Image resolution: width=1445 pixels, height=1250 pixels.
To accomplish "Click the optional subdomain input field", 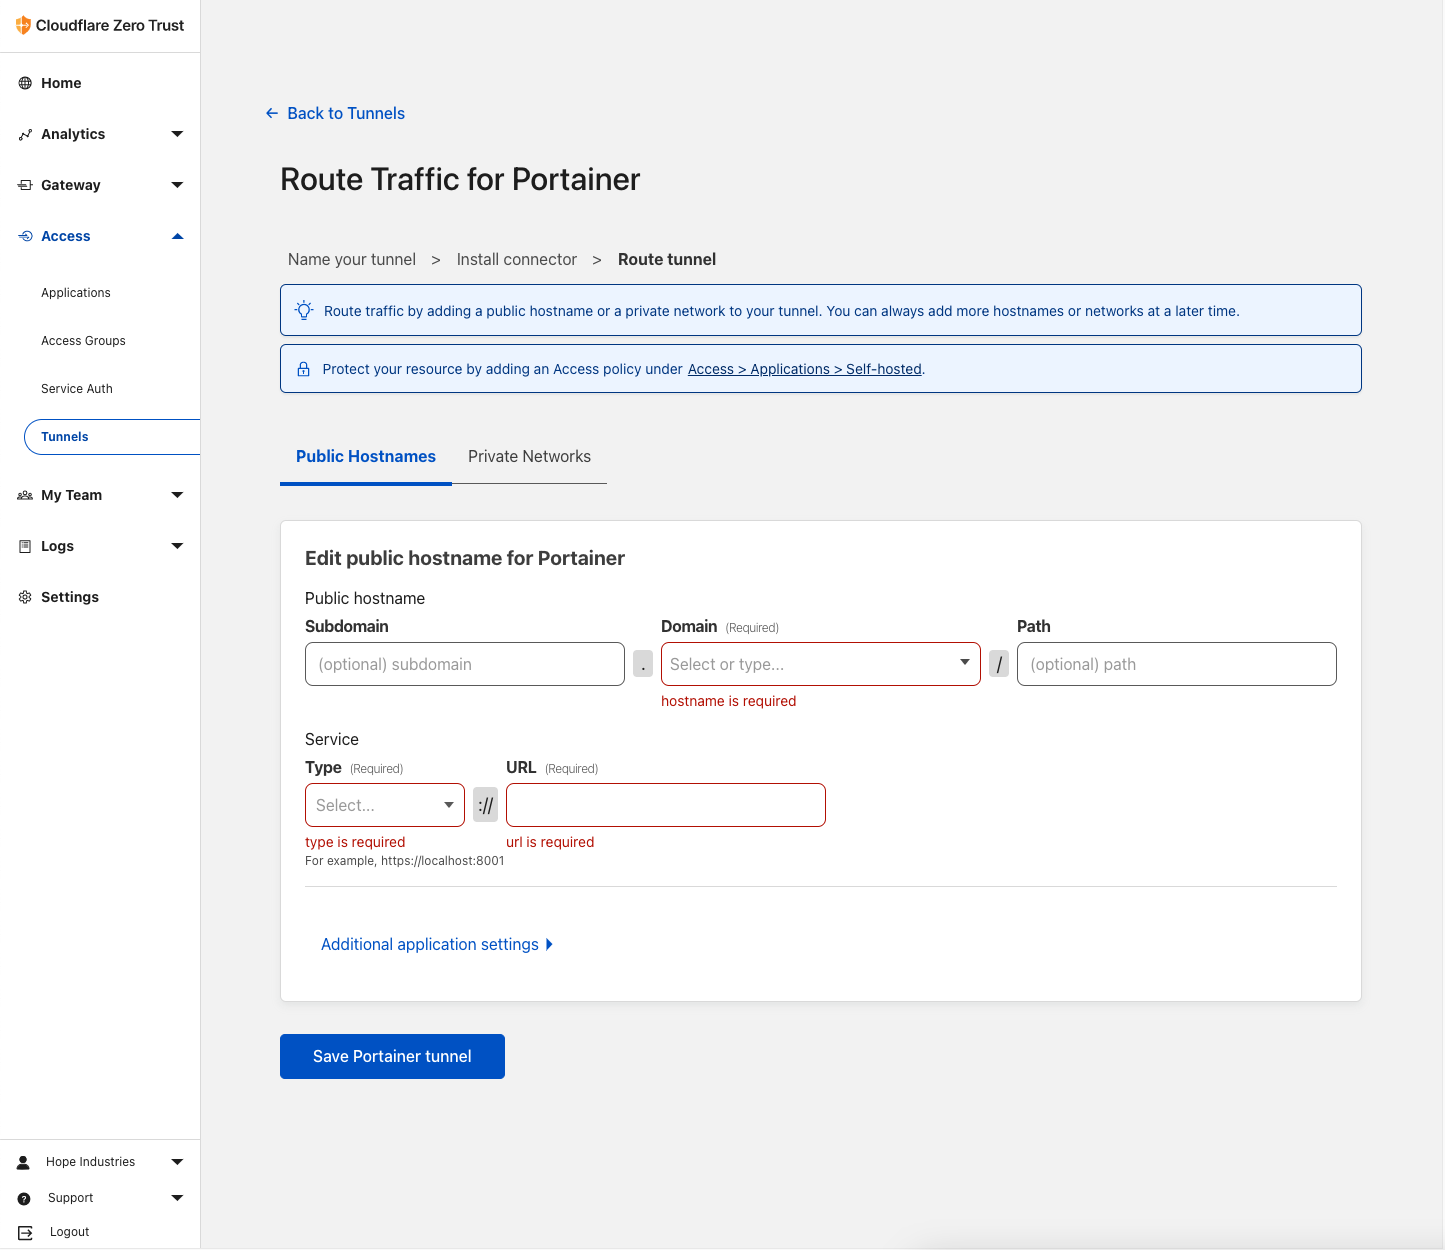I will (x=464, y=663).
